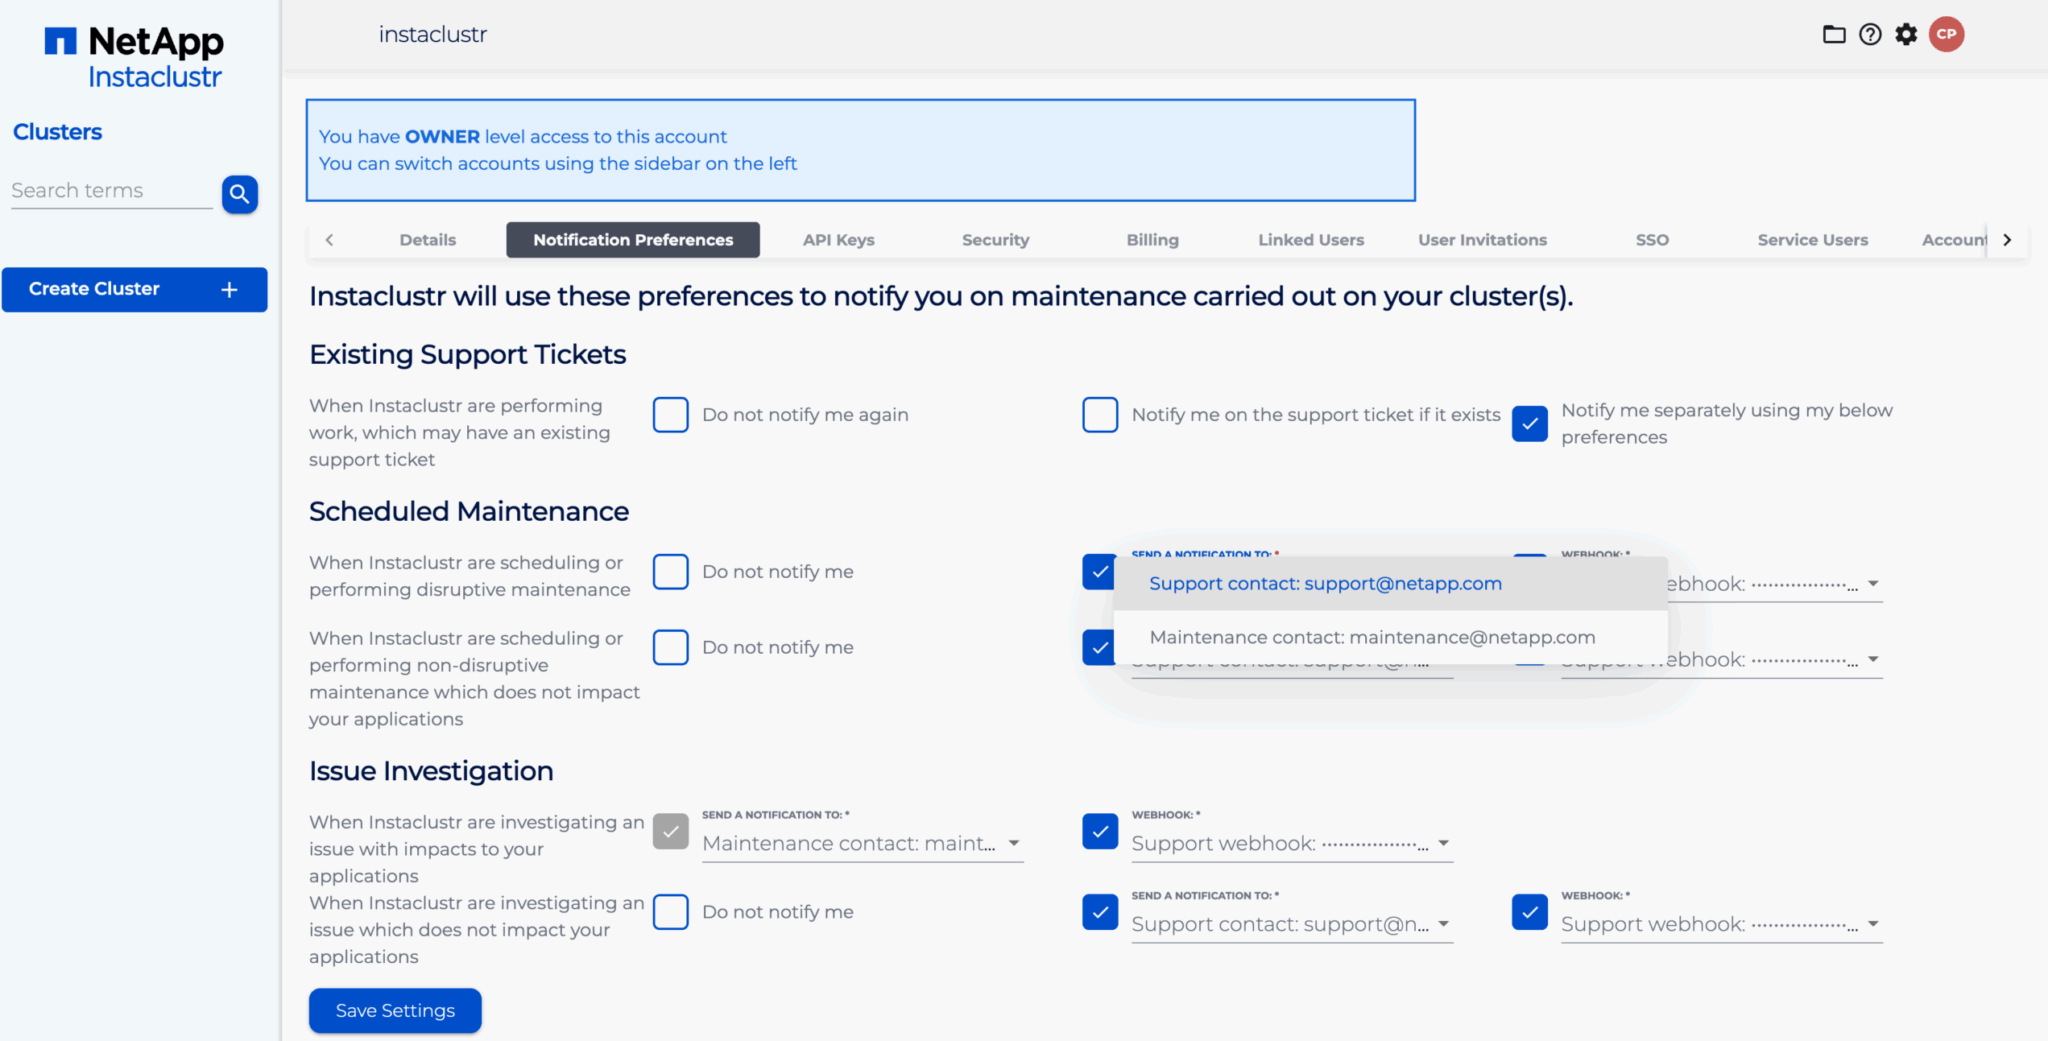Click the CP profile avatar
Image resolution: width=2048 pixels, height=1041 pixels.
click(x=1946, y=34)
